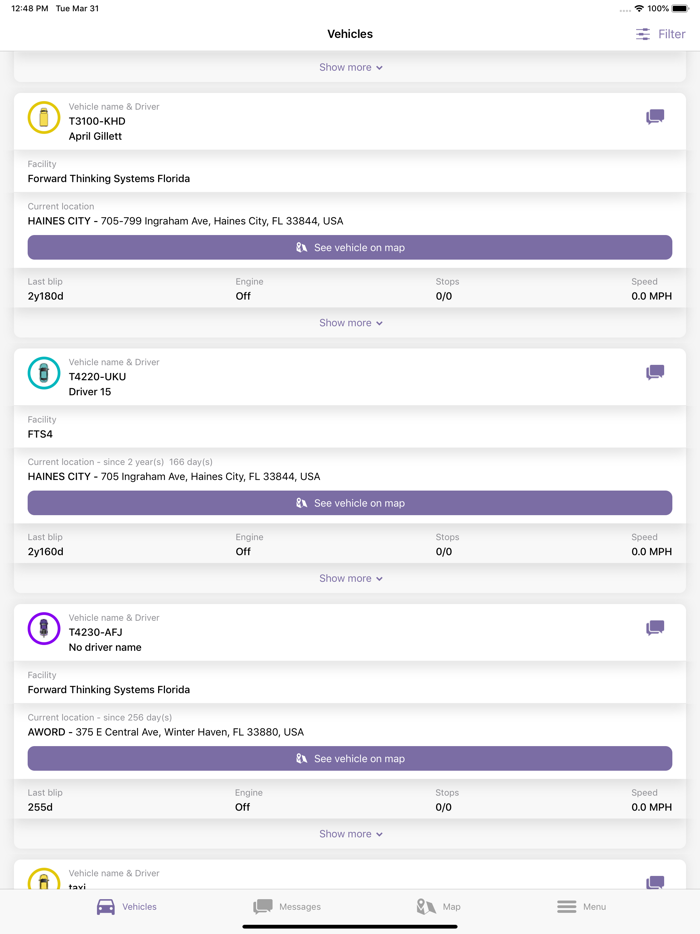Switch to the Vehicles tab

tap(126, 906)
